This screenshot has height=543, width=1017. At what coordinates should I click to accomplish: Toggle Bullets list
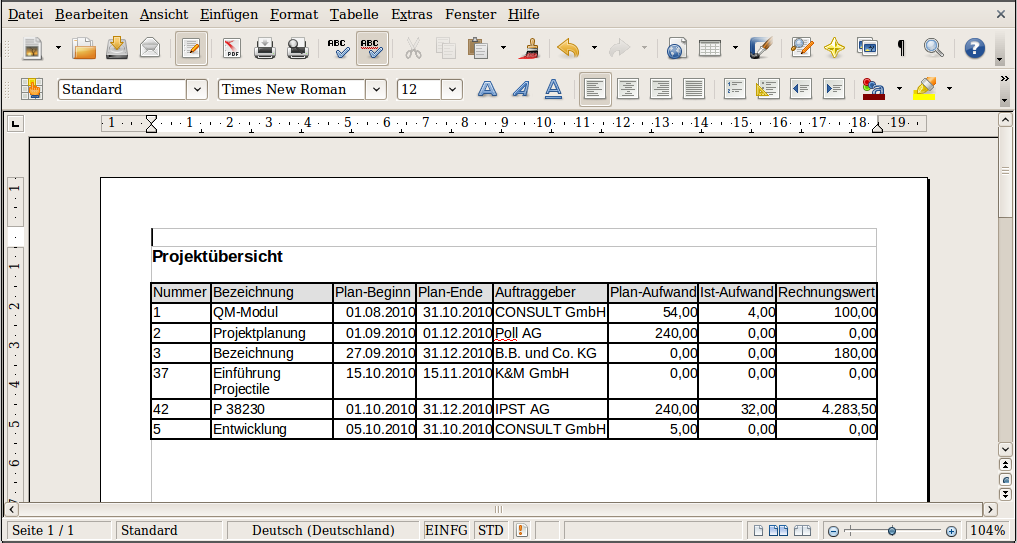coord(767,89)
